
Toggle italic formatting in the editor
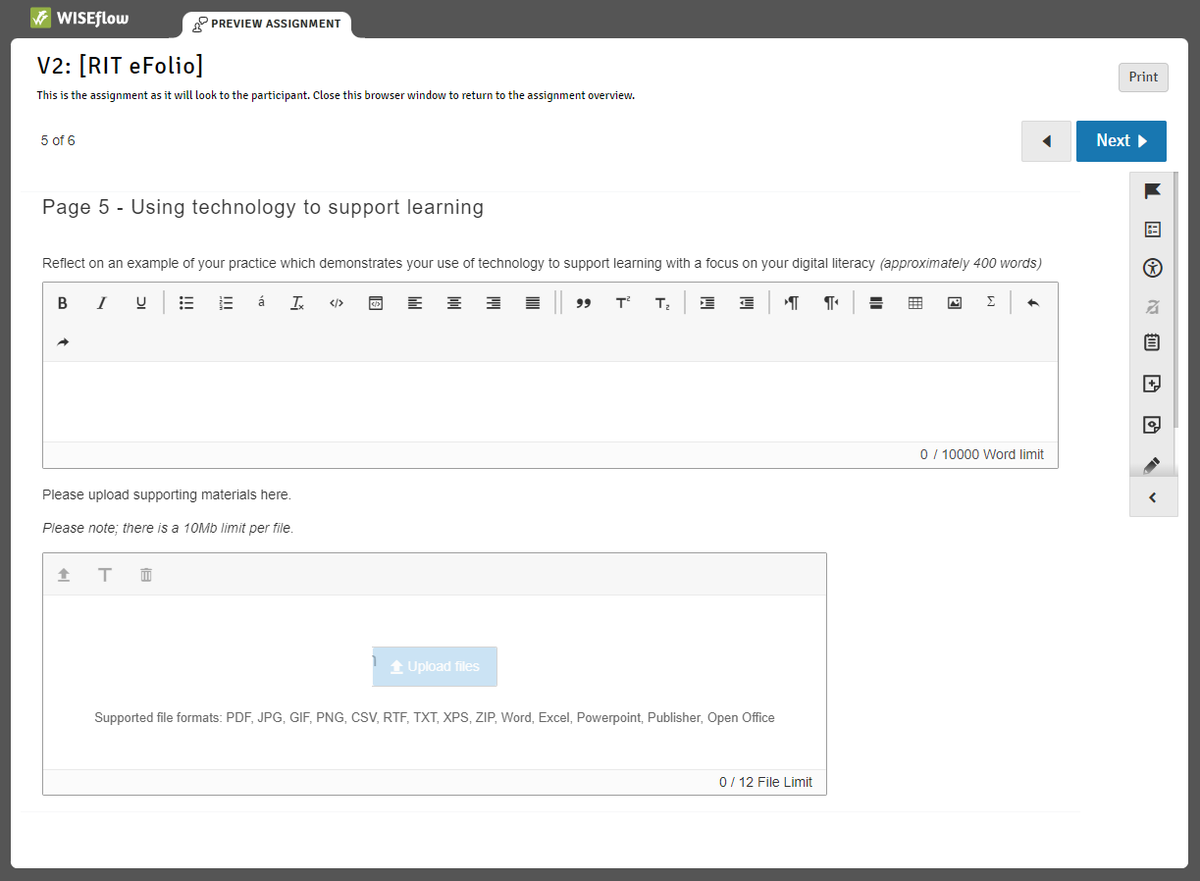[x=101, y=303]
